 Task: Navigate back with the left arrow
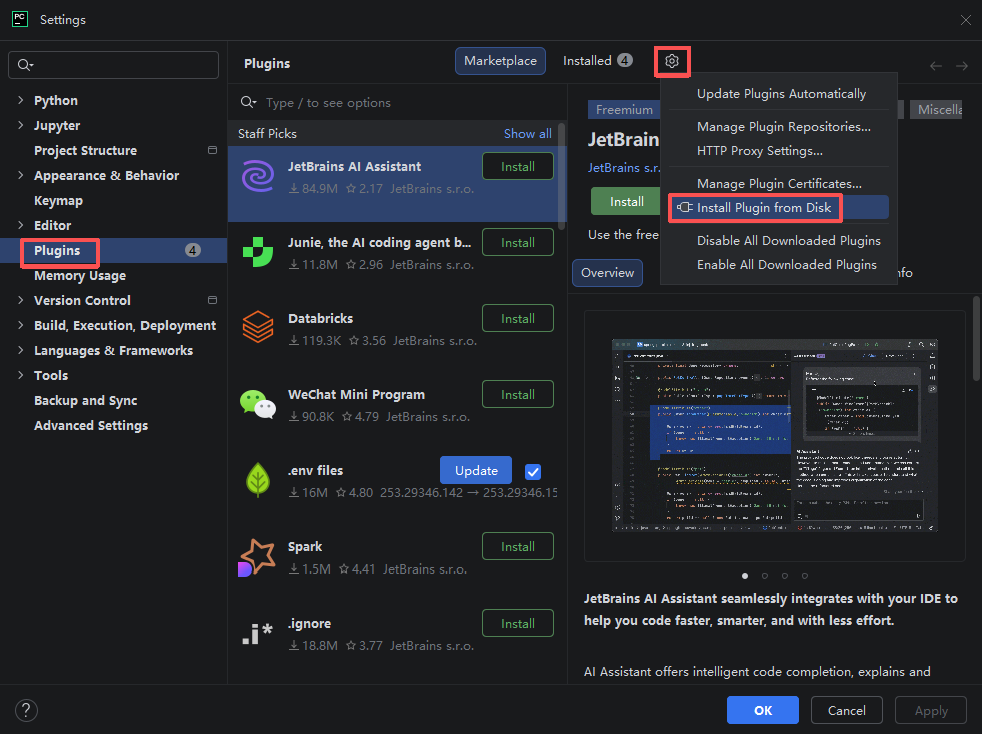tap(936, 66)
